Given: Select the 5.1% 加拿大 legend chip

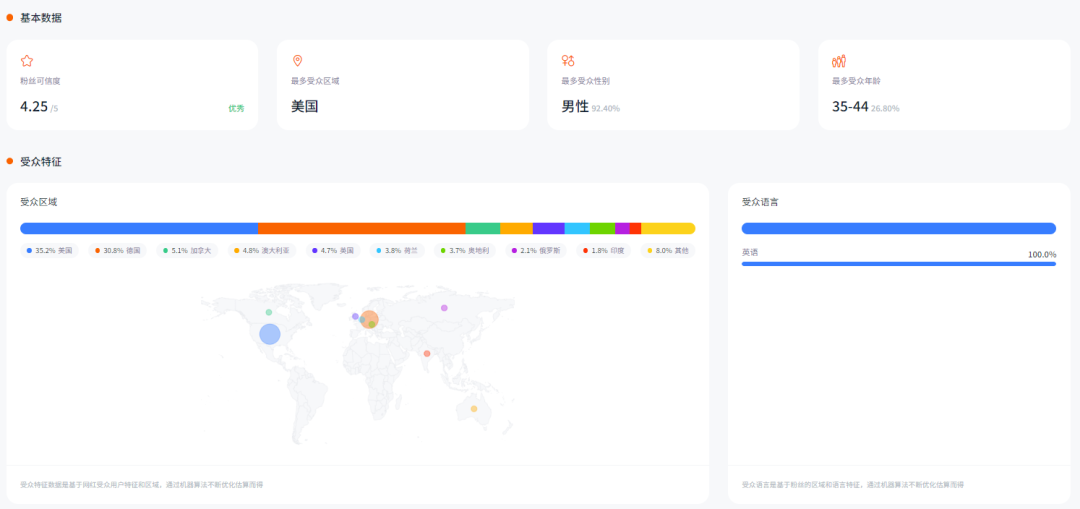Looking at the screenshot, I should (187, 251).
